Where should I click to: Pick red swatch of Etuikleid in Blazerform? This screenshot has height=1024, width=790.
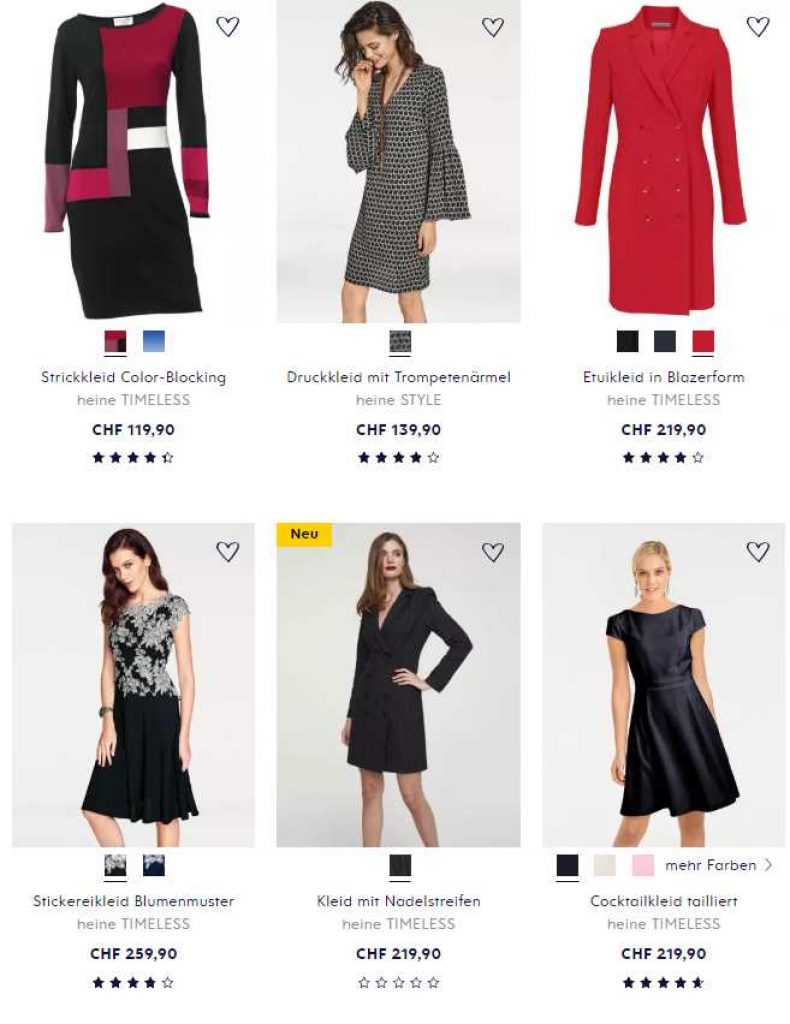tap(703, 342)
